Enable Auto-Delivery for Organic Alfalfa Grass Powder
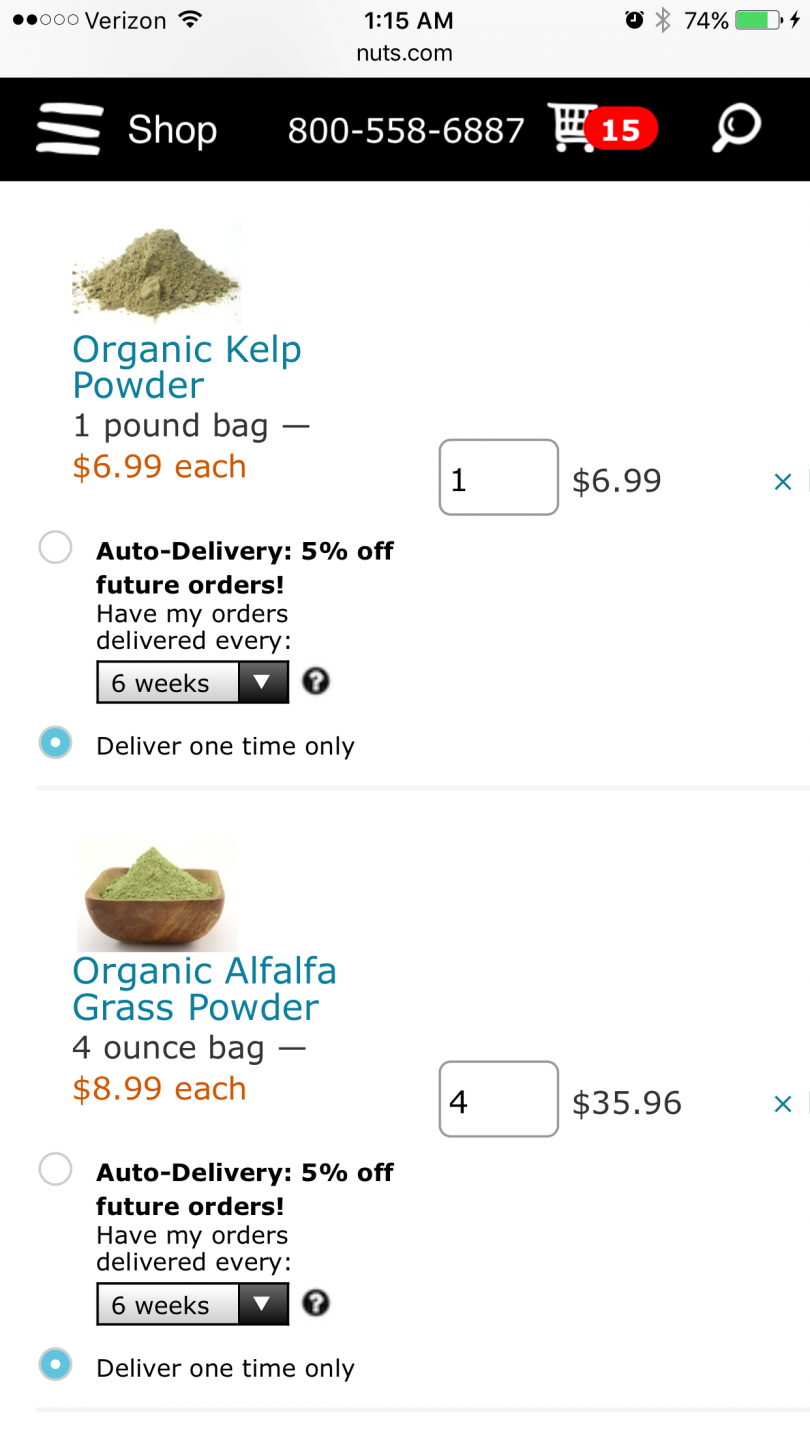 pyautogui.click(x=55, y=1169)
